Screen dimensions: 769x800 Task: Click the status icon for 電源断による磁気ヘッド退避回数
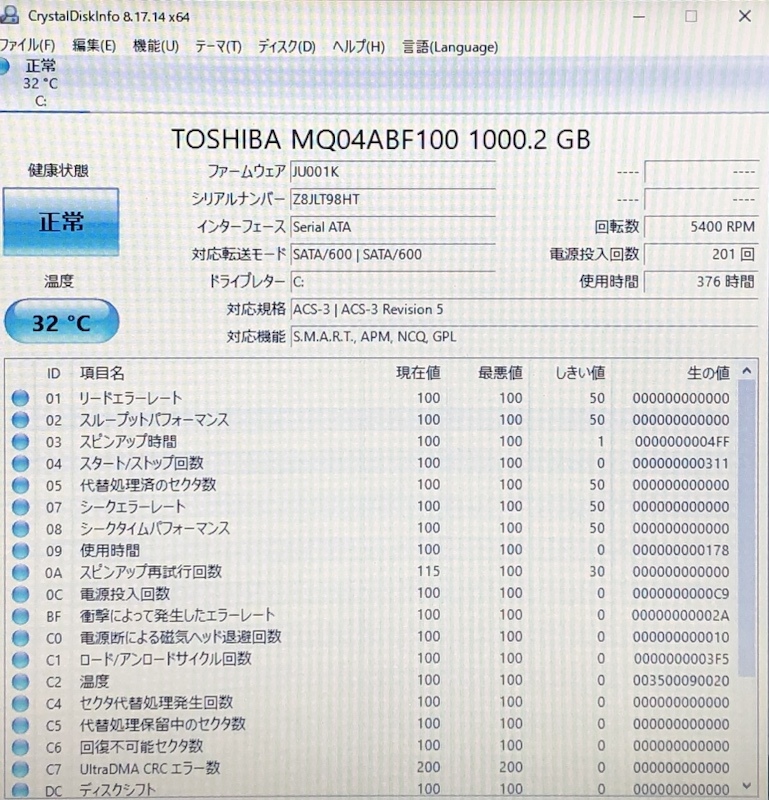tap(20, 638)
